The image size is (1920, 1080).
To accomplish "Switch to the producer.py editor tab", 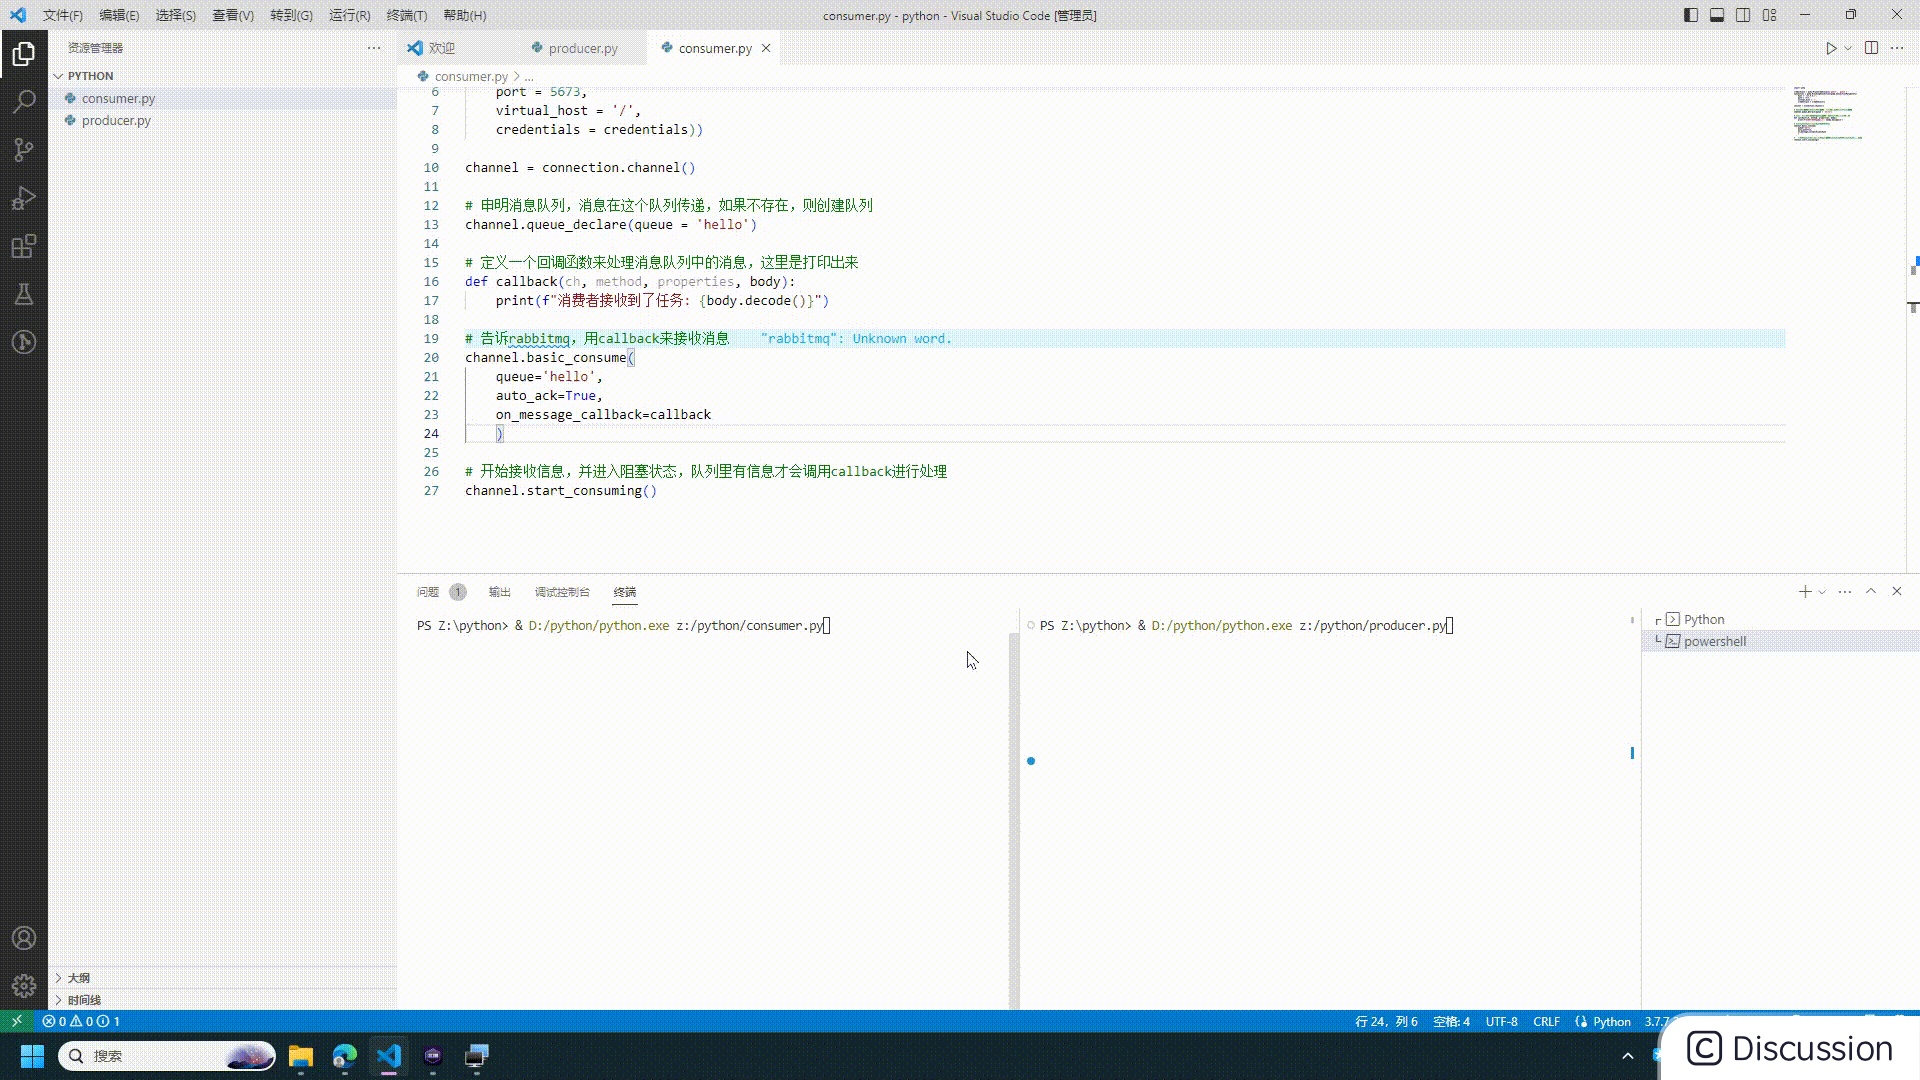I will (582, 48).
